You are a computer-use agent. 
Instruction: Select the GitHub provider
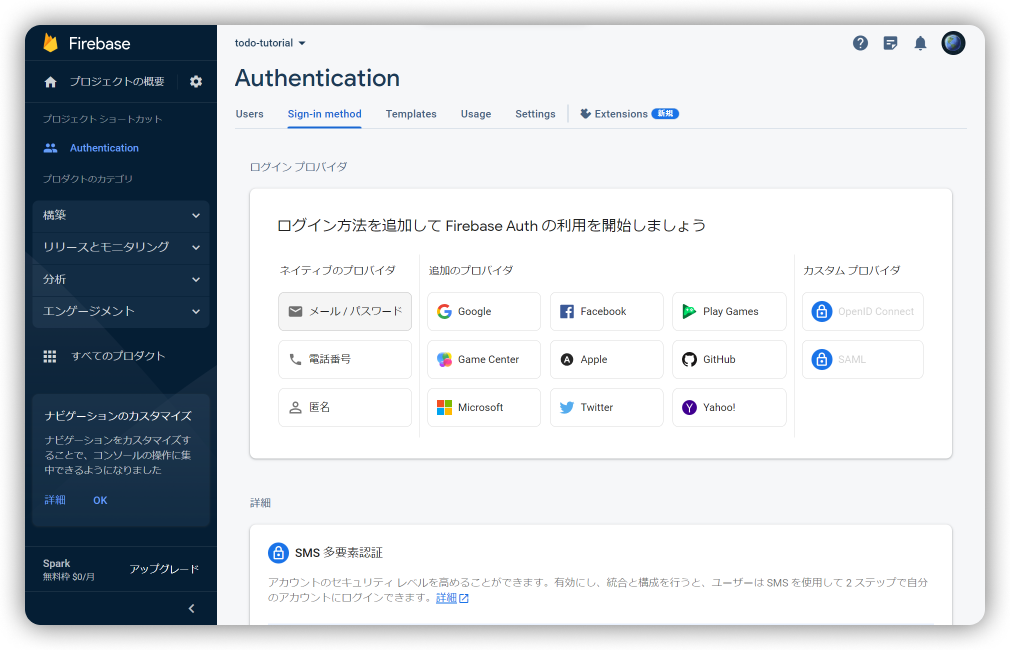pyautogui.click(x=729, y=359)
